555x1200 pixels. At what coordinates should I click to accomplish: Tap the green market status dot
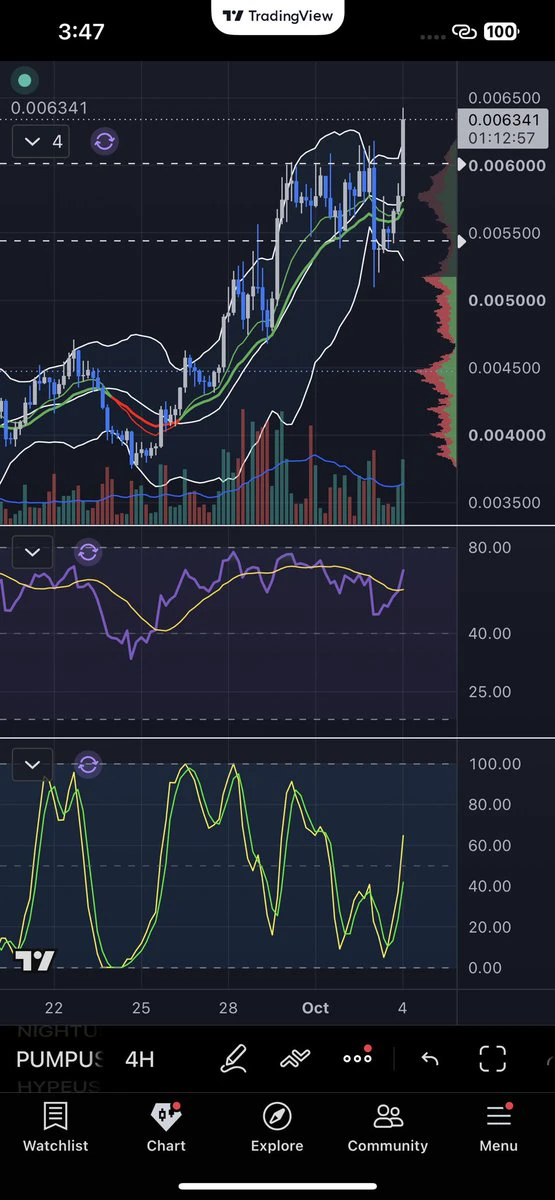click(x=24, y=80)
